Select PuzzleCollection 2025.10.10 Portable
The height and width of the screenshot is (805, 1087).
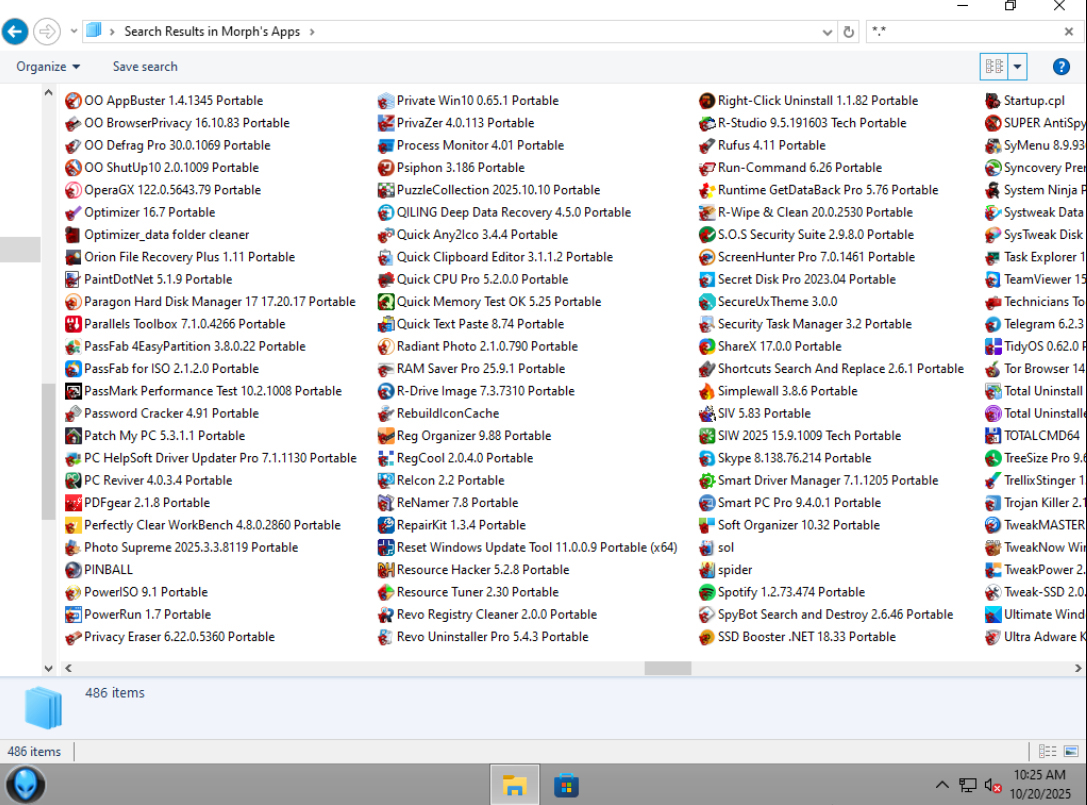coord(489,190)
